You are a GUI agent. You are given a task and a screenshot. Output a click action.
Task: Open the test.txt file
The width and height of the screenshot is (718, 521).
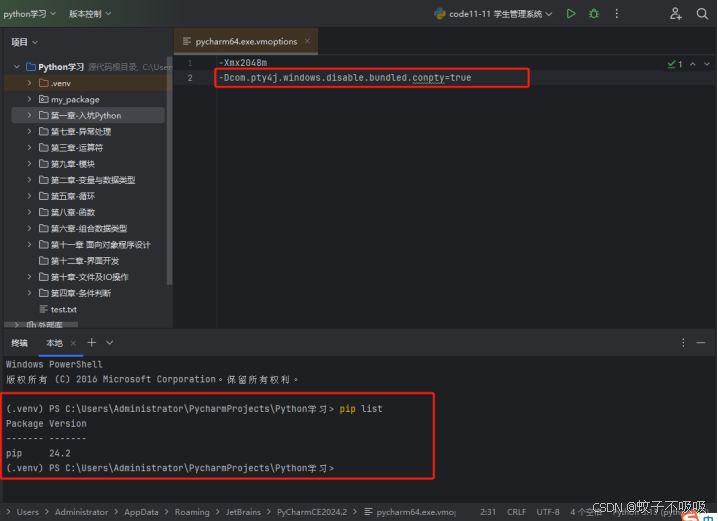coord(63,310)
